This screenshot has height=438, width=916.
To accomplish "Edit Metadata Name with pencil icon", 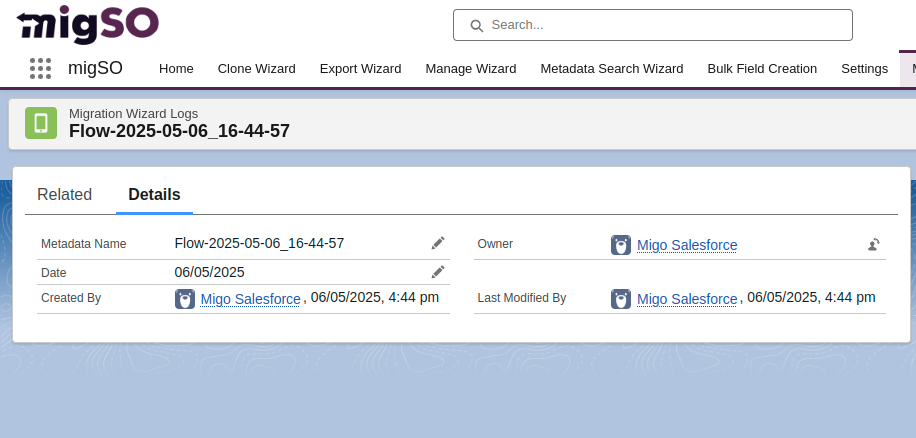I will 437,243.
